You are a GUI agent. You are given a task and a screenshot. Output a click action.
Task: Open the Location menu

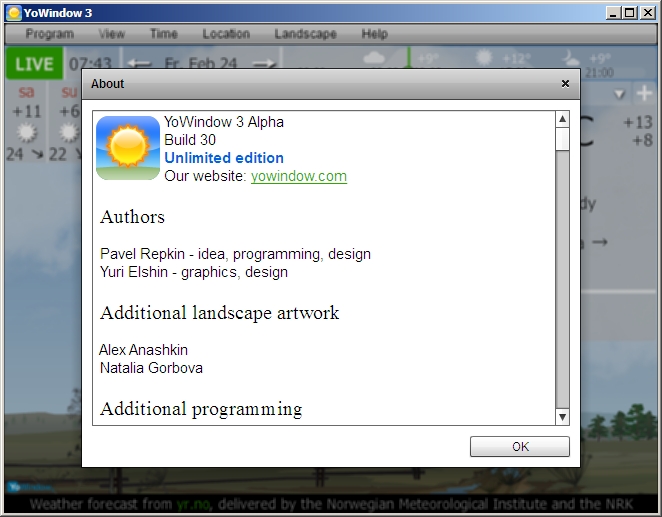(226, 34)
